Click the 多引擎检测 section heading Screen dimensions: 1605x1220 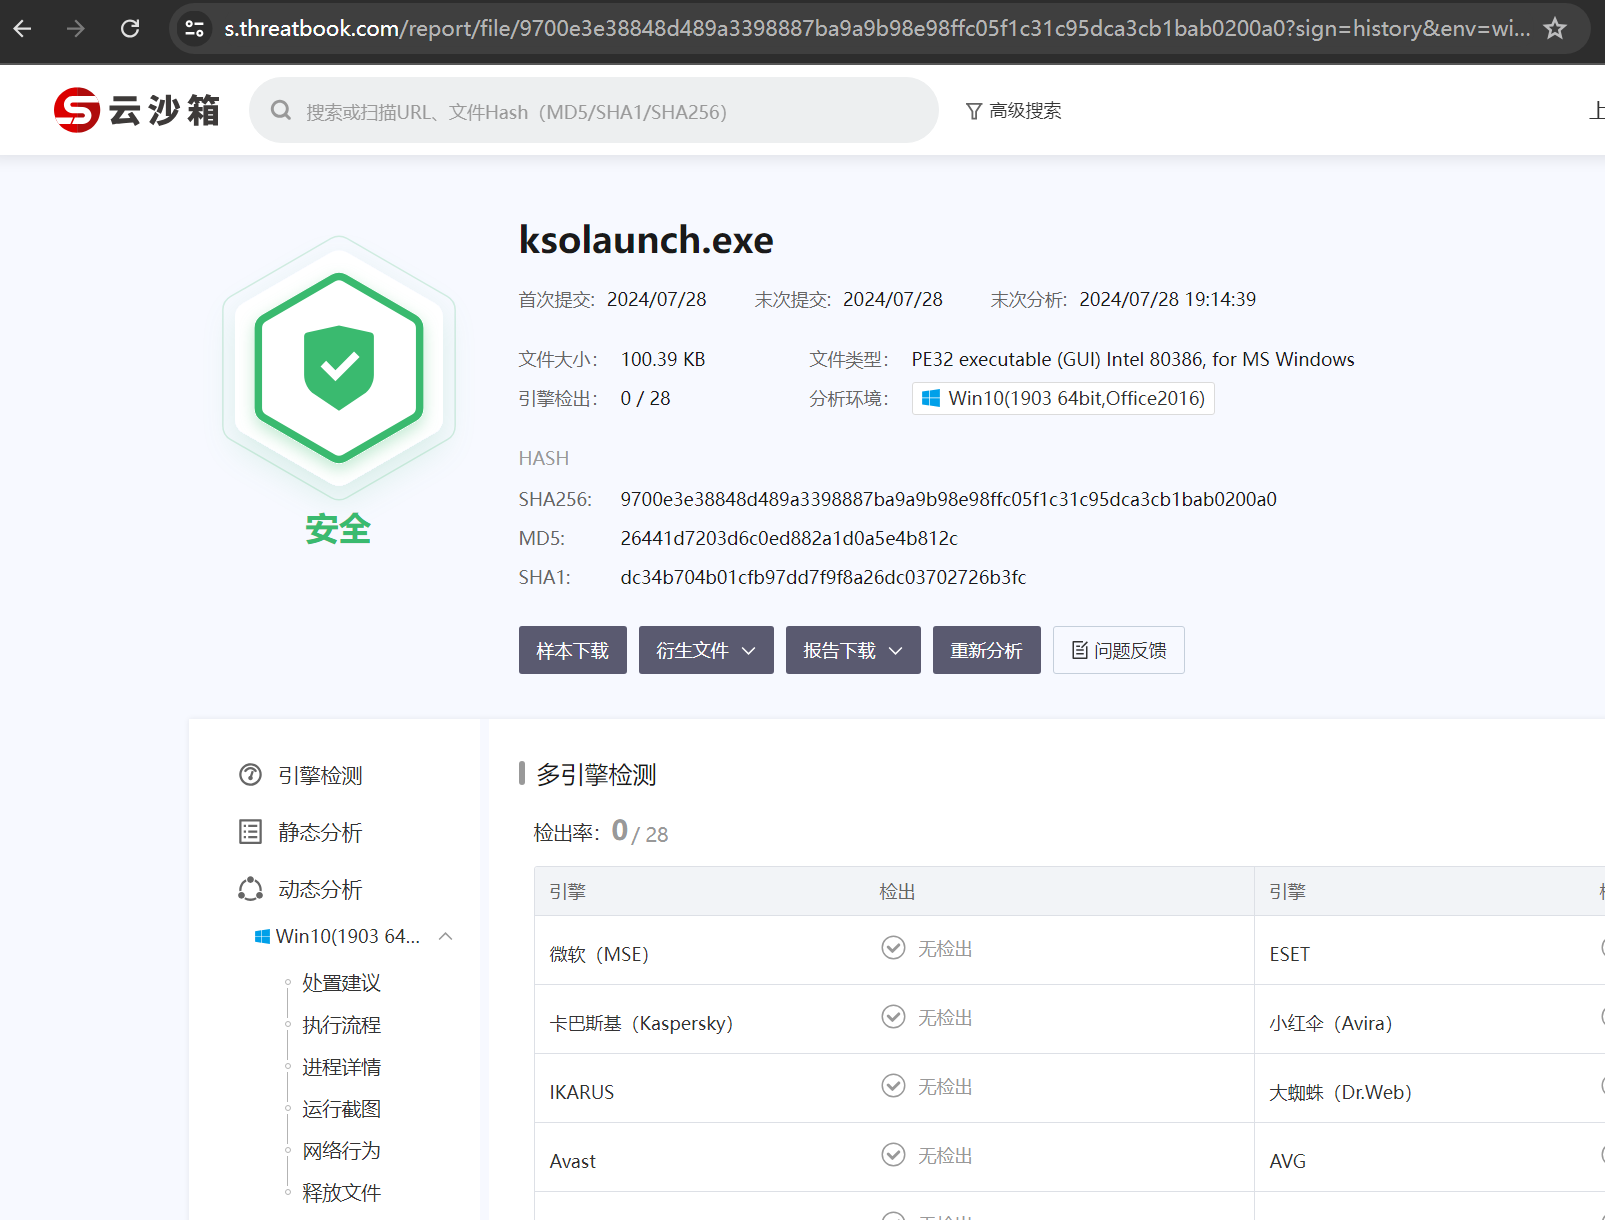596,775
